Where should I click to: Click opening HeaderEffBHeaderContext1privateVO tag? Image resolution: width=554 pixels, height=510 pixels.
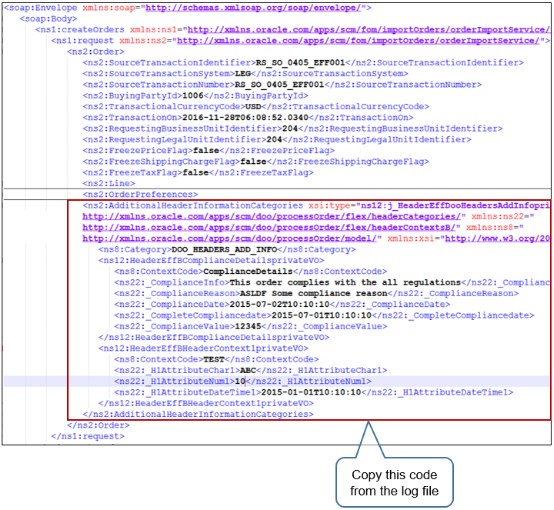203,348
